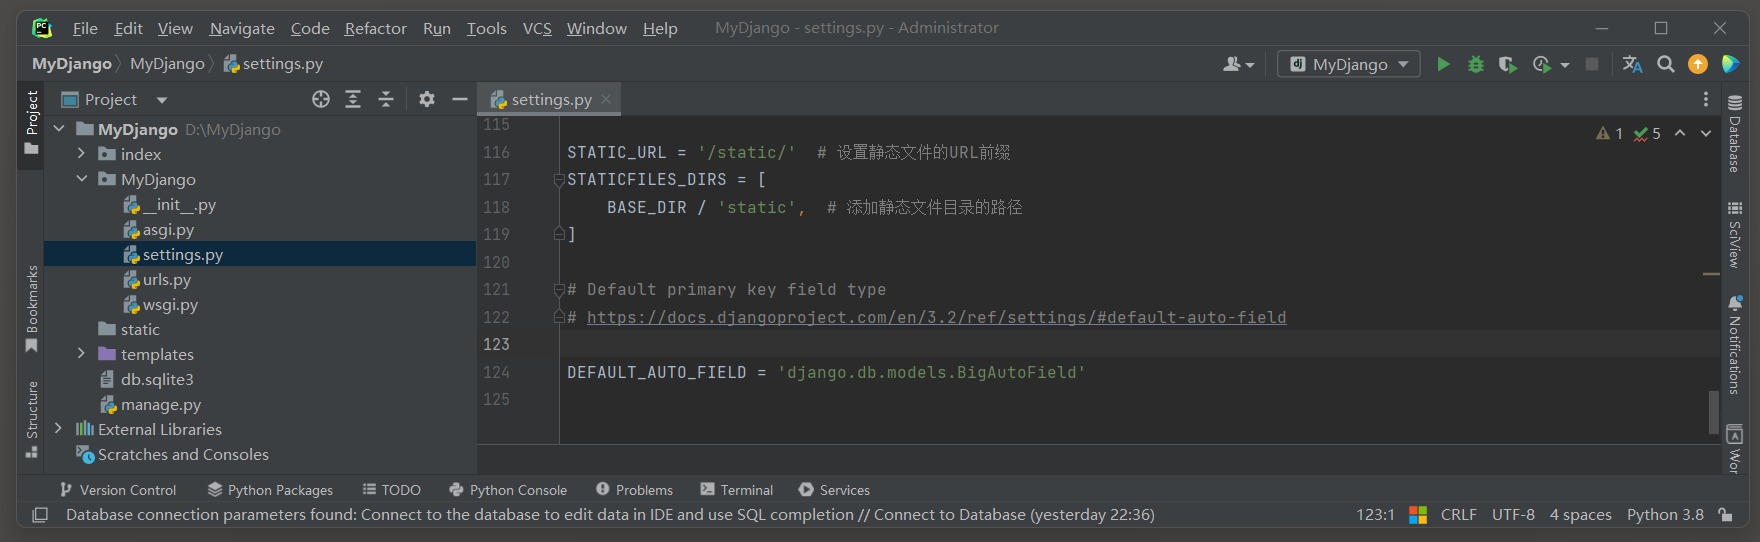Run the MyDjango configuration
Viewport: 1760px width, 542px height.
pos(1443,64)
